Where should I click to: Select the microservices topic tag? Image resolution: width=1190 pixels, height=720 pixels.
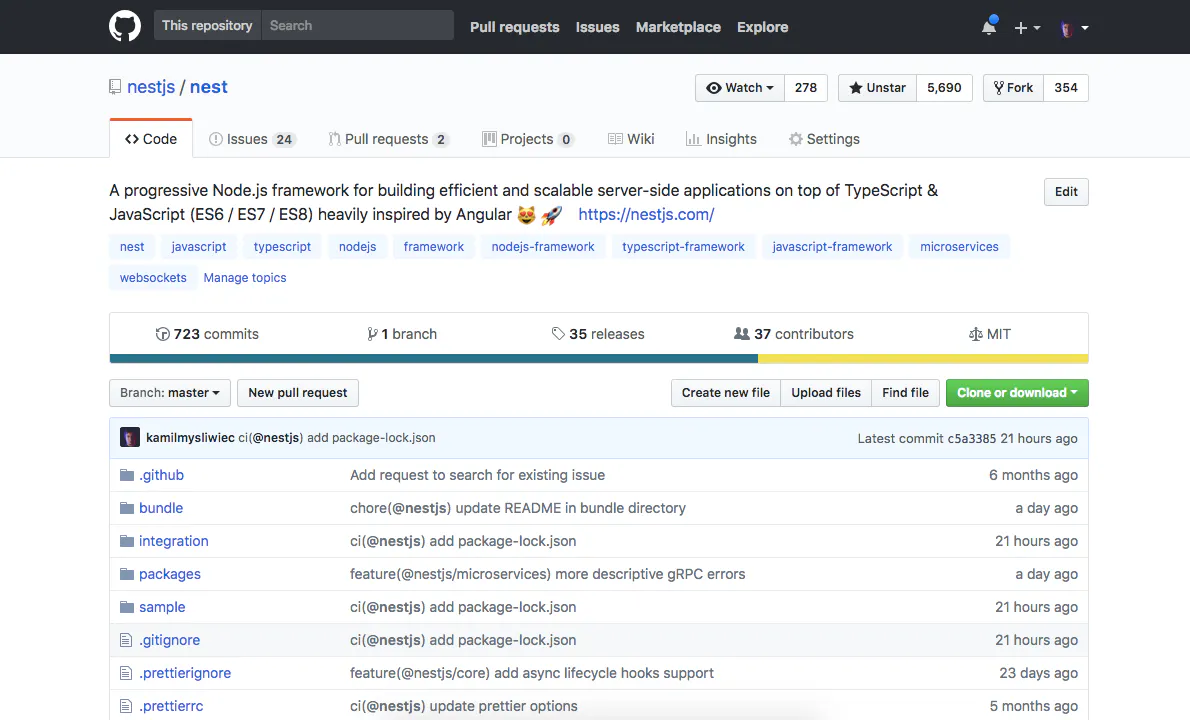click(x=959, y=247)
